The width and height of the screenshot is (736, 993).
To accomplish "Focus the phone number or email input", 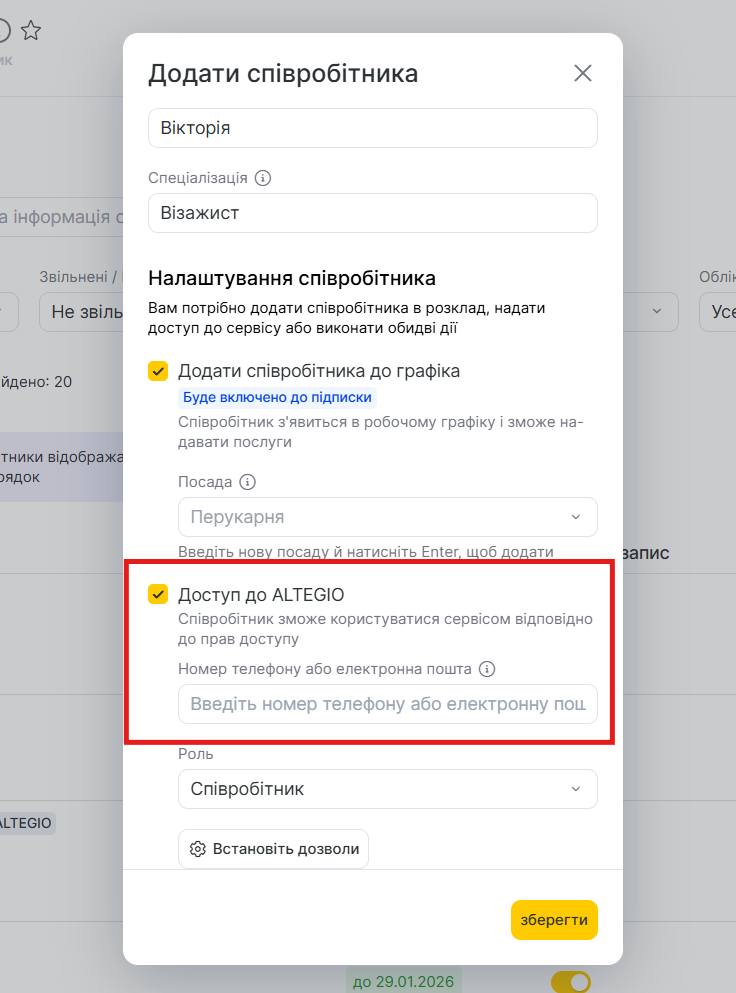I will coord(387,704).
